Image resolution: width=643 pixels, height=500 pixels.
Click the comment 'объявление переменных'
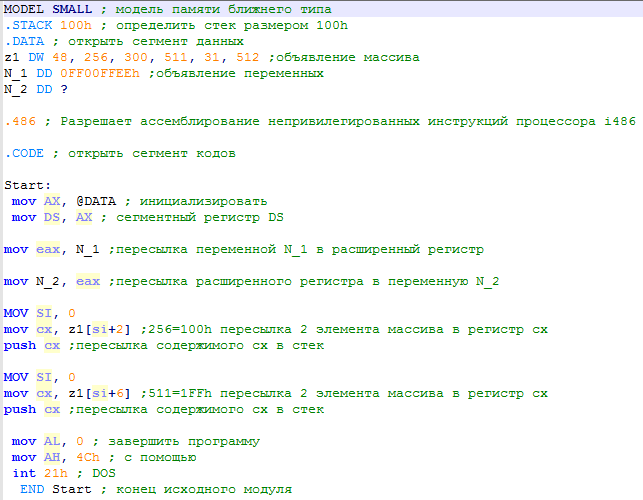click(240, 73)
